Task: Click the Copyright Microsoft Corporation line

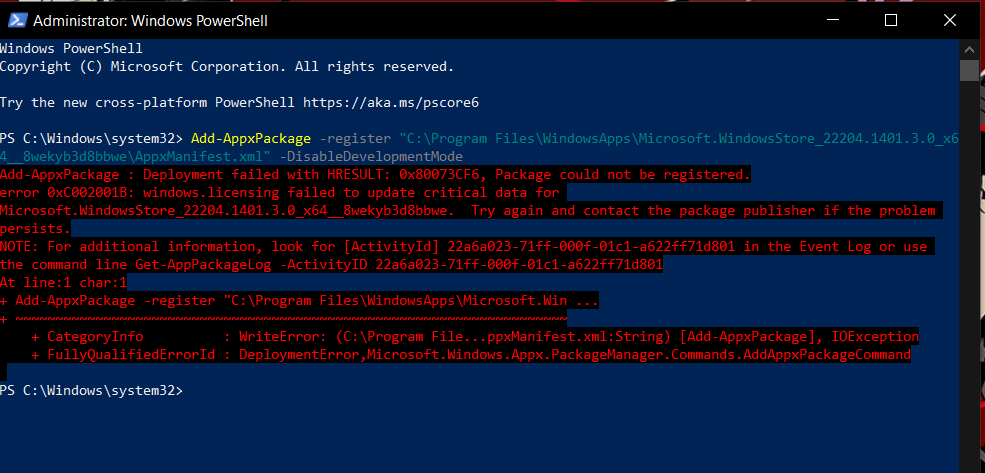Action: (227, 67)
